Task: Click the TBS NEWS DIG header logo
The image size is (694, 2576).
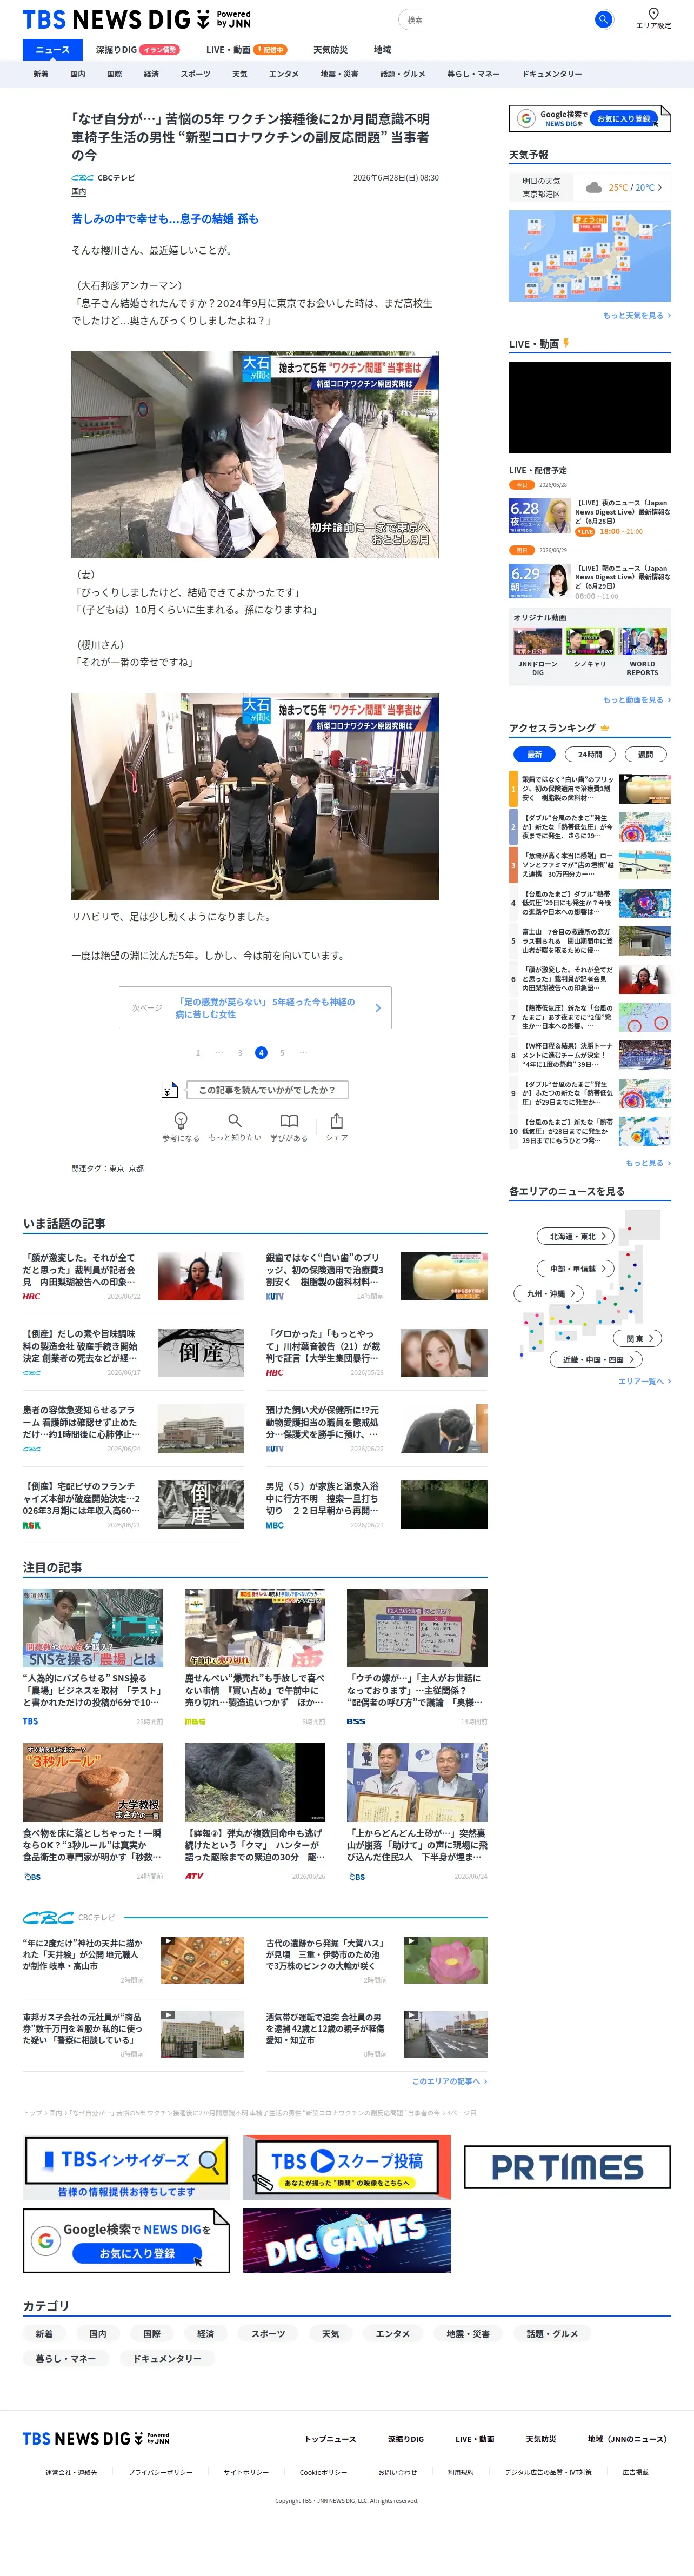Action: pos(136,19)
